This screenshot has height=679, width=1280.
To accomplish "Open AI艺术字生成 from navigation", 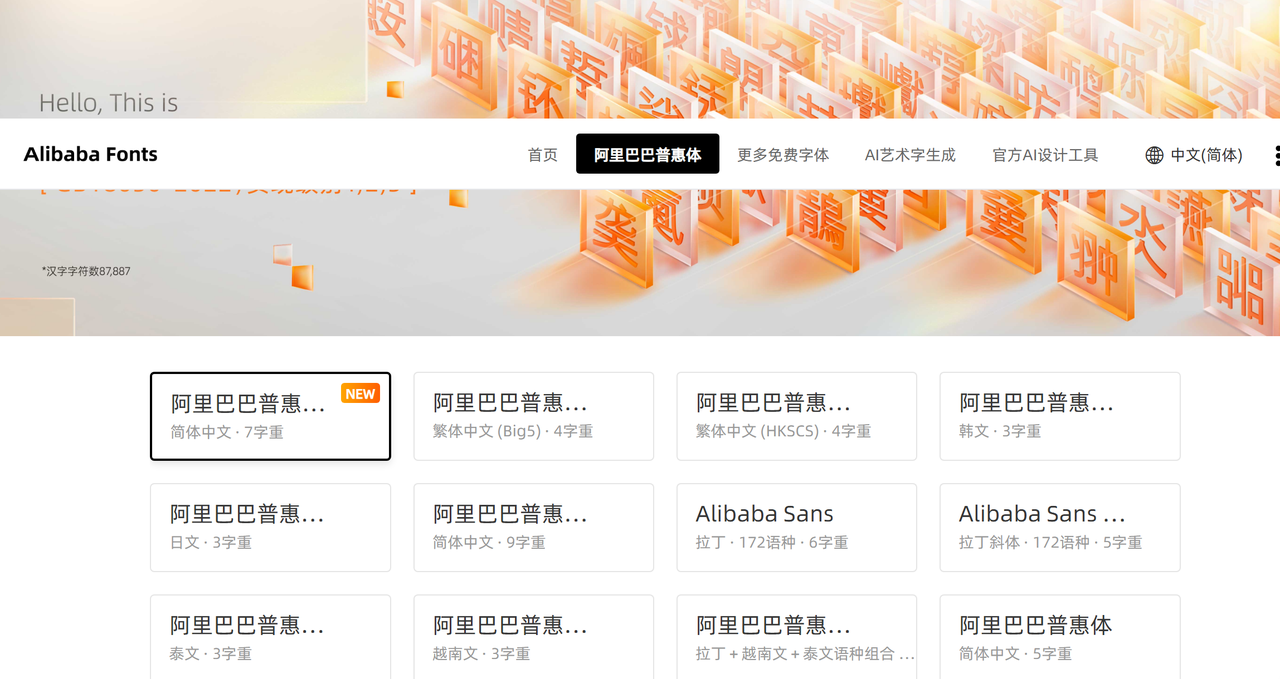I will pyautogui.click(x=910, y=155).
